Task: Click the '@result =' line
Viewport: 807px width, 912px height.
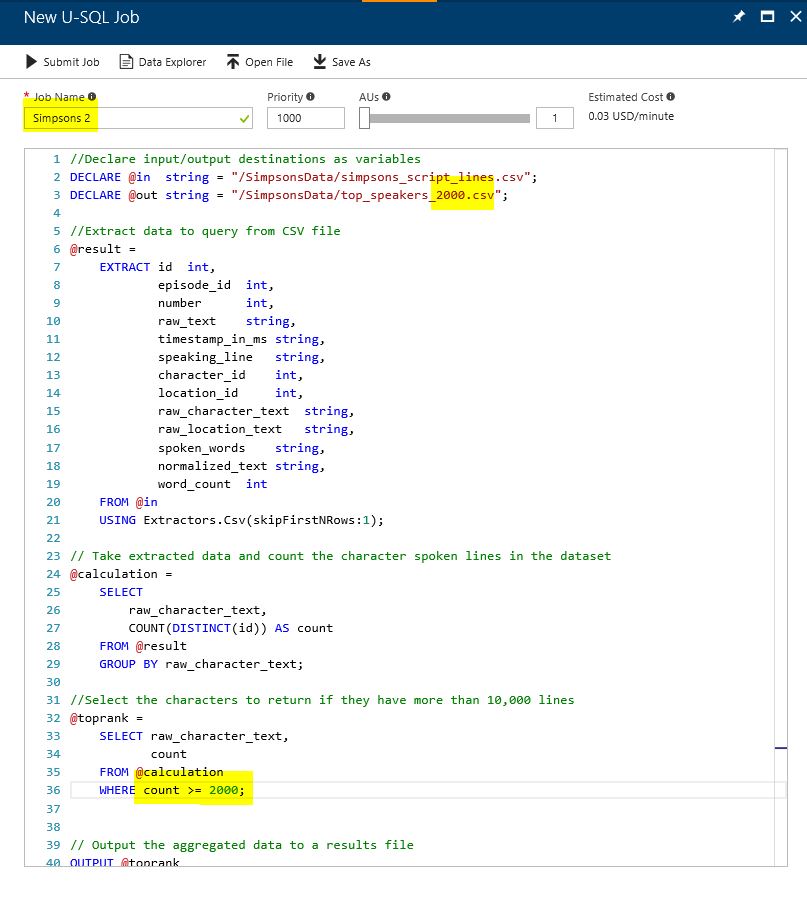Action: (x=102, y=249)
